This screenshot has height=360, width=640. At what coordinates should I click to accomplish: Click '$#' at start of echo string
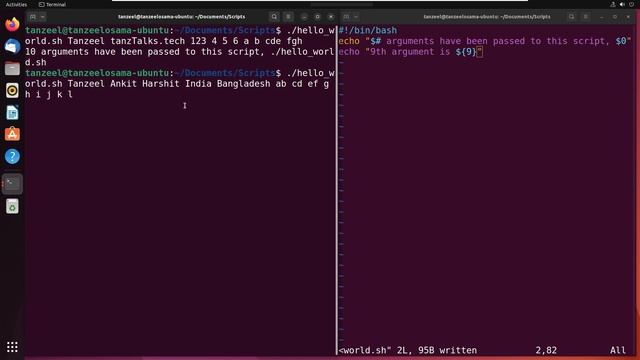(376, 41)
